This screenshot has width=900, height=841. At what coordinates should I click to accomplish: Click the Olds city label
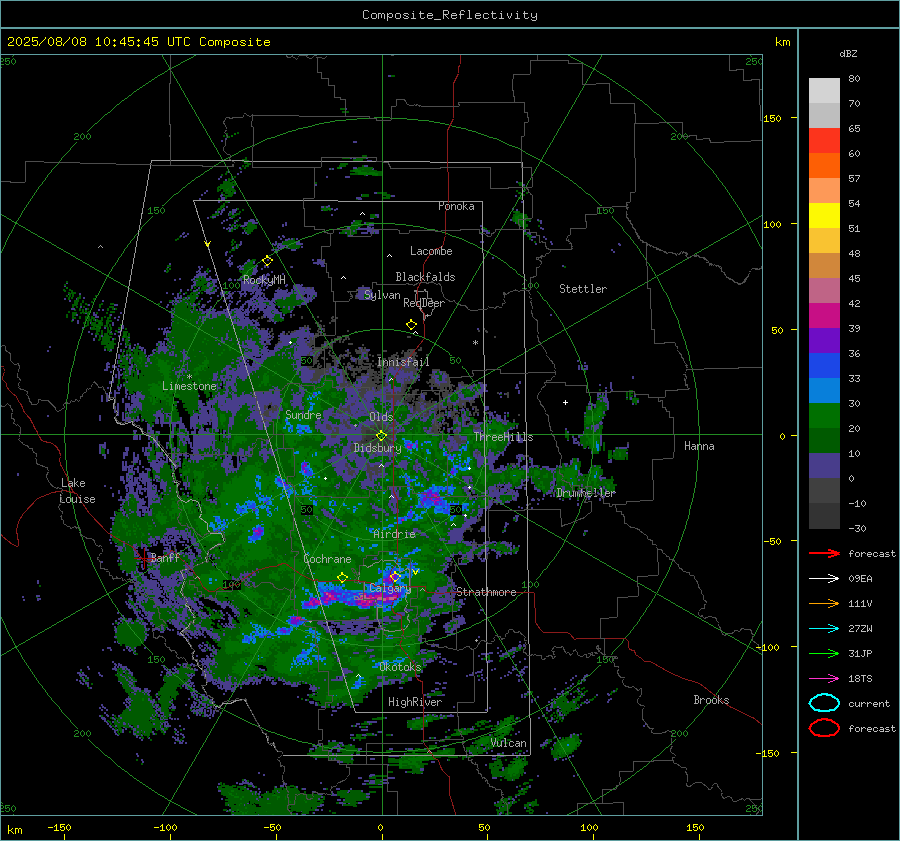381,417
